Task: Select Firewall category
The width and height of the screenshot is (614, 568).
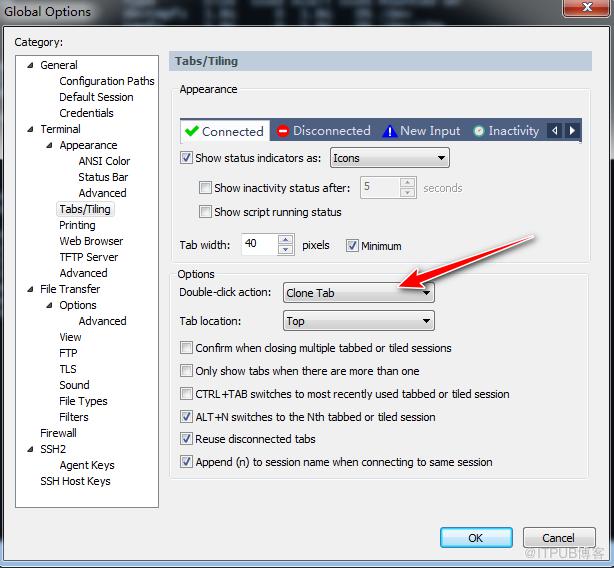Action: (x=58, y=433)
